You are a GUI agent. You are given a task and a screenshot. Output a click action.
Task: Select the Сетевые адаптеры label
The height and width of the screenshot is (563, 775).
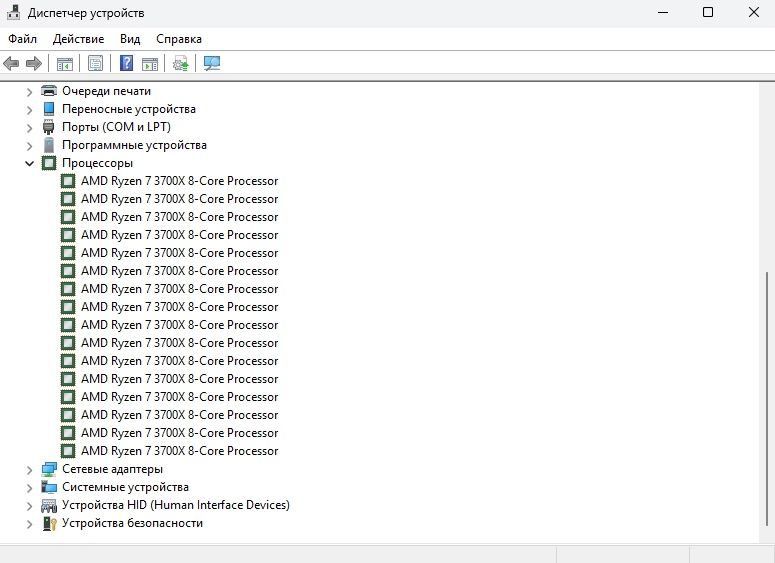[x=112, y=469]
